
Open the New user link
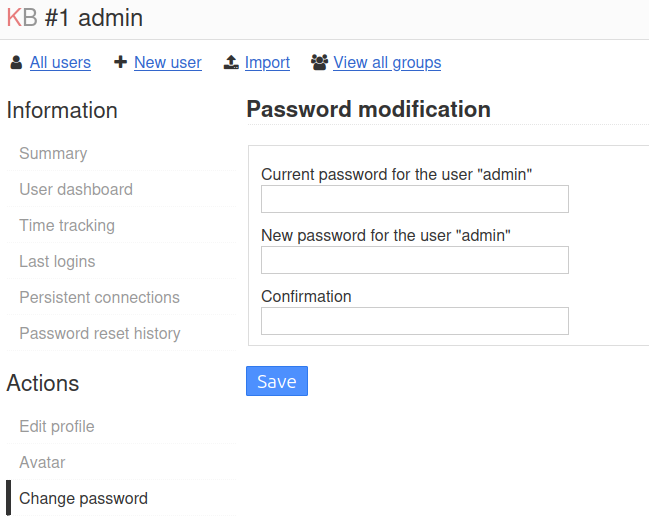coord(167,63)
